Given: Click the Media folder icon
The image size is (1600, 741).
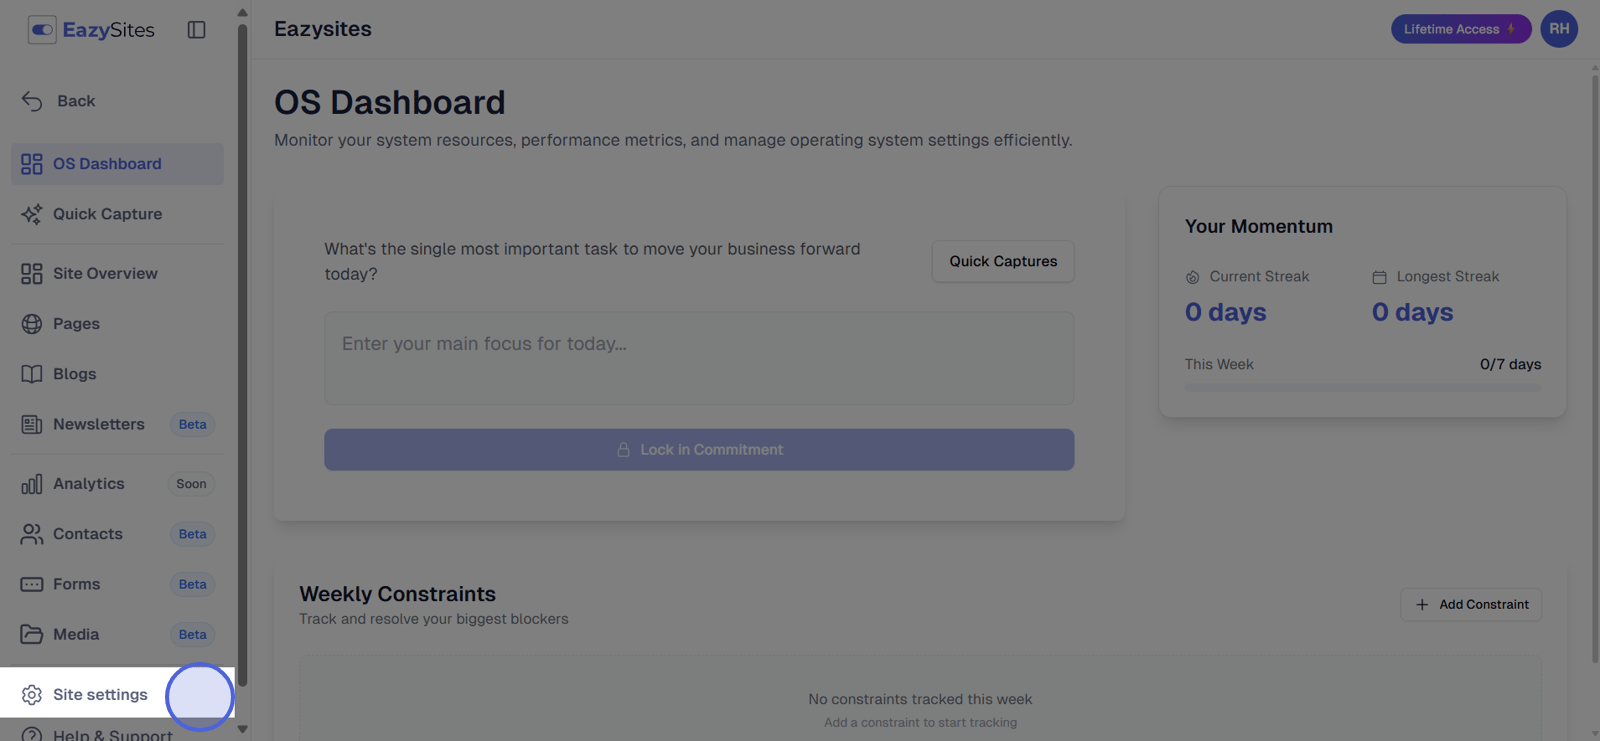Looking at the screenshot, I should tap(32, 634).
